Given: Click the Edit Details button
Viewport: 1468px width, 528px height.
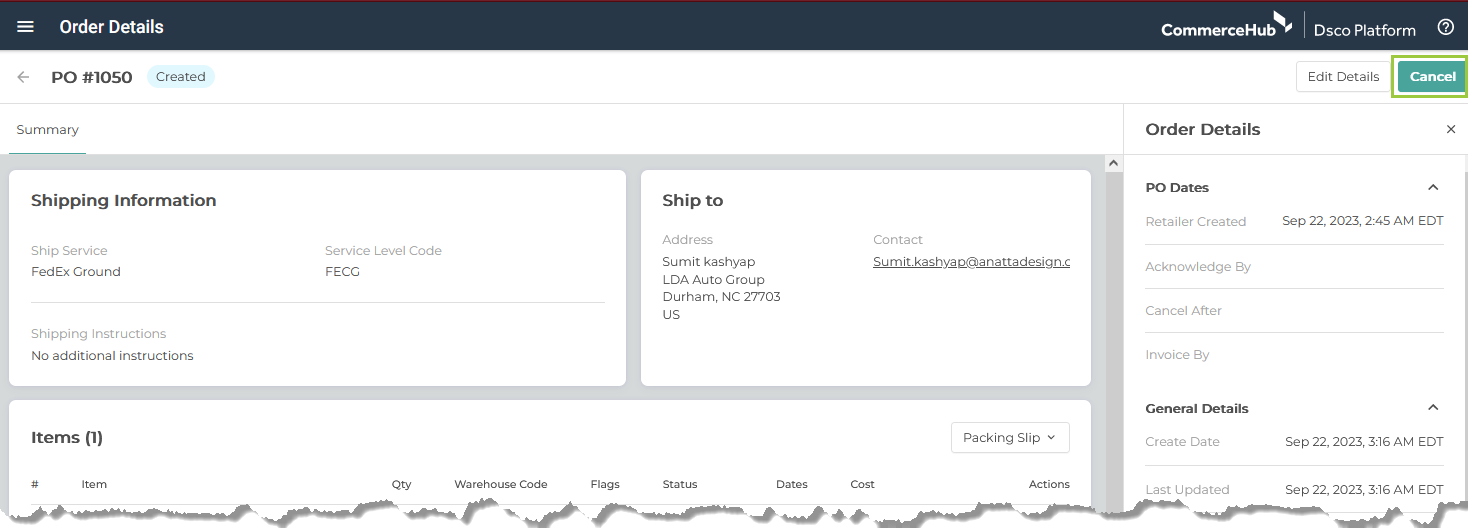Looking at the screenshot, I should coord(1343,77).
